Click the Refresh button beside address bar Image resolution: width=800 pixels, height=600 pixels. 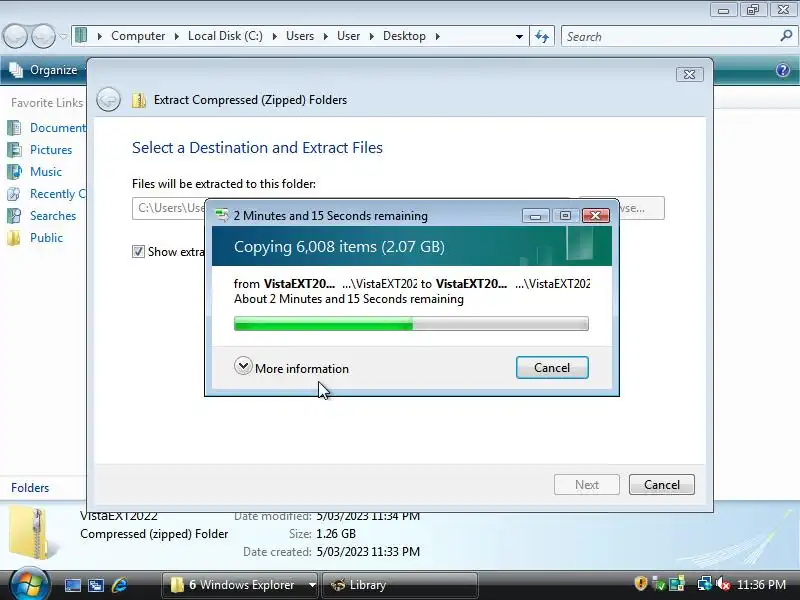click(x=542, y=36)
